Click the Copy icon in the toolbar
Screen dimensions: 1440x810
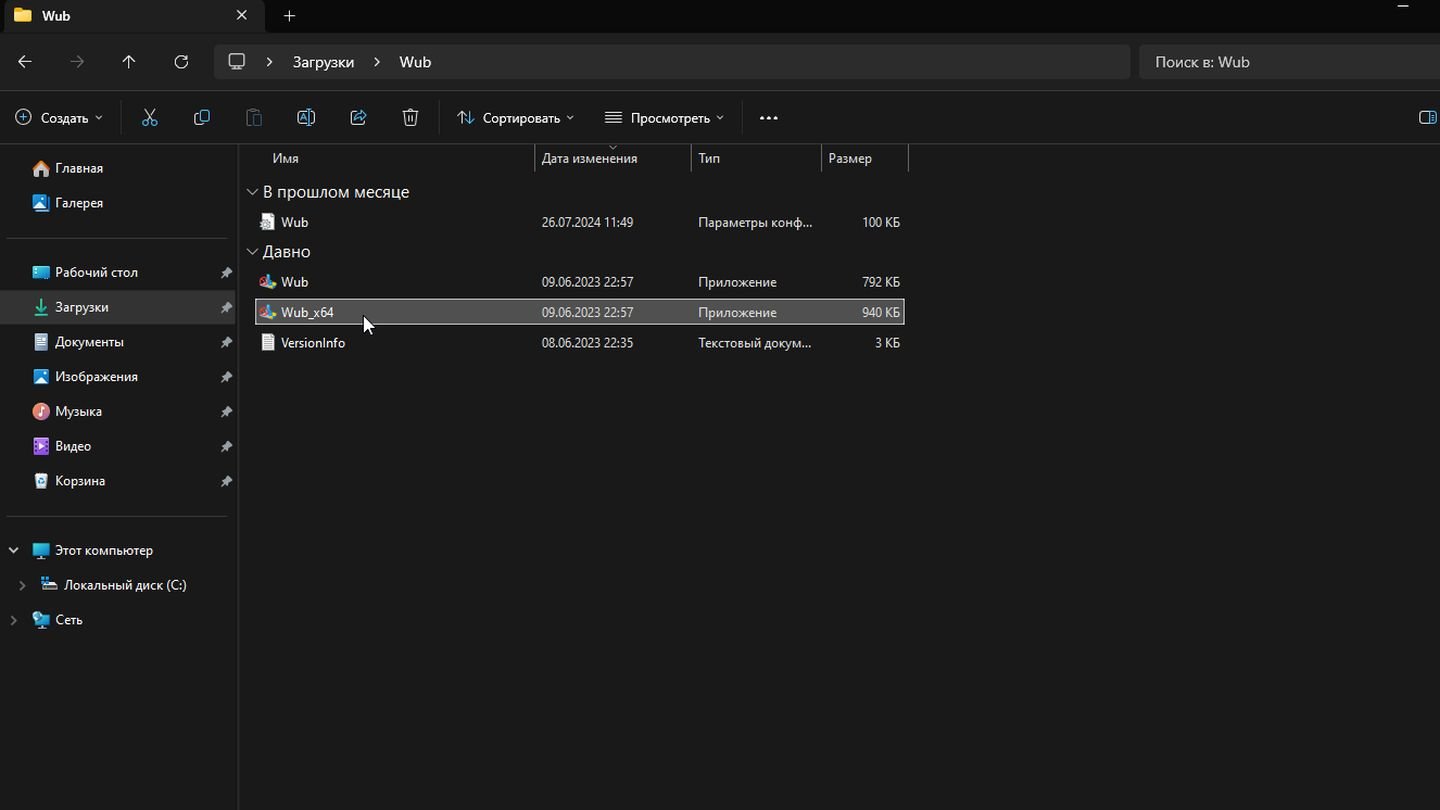tap(202, 118)
